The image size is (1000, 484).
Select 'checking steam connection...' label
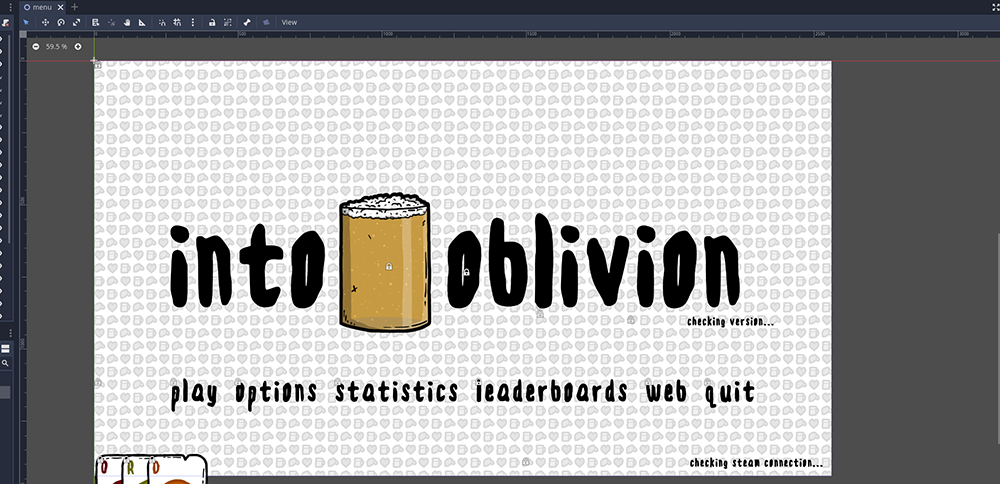[756, 463]
